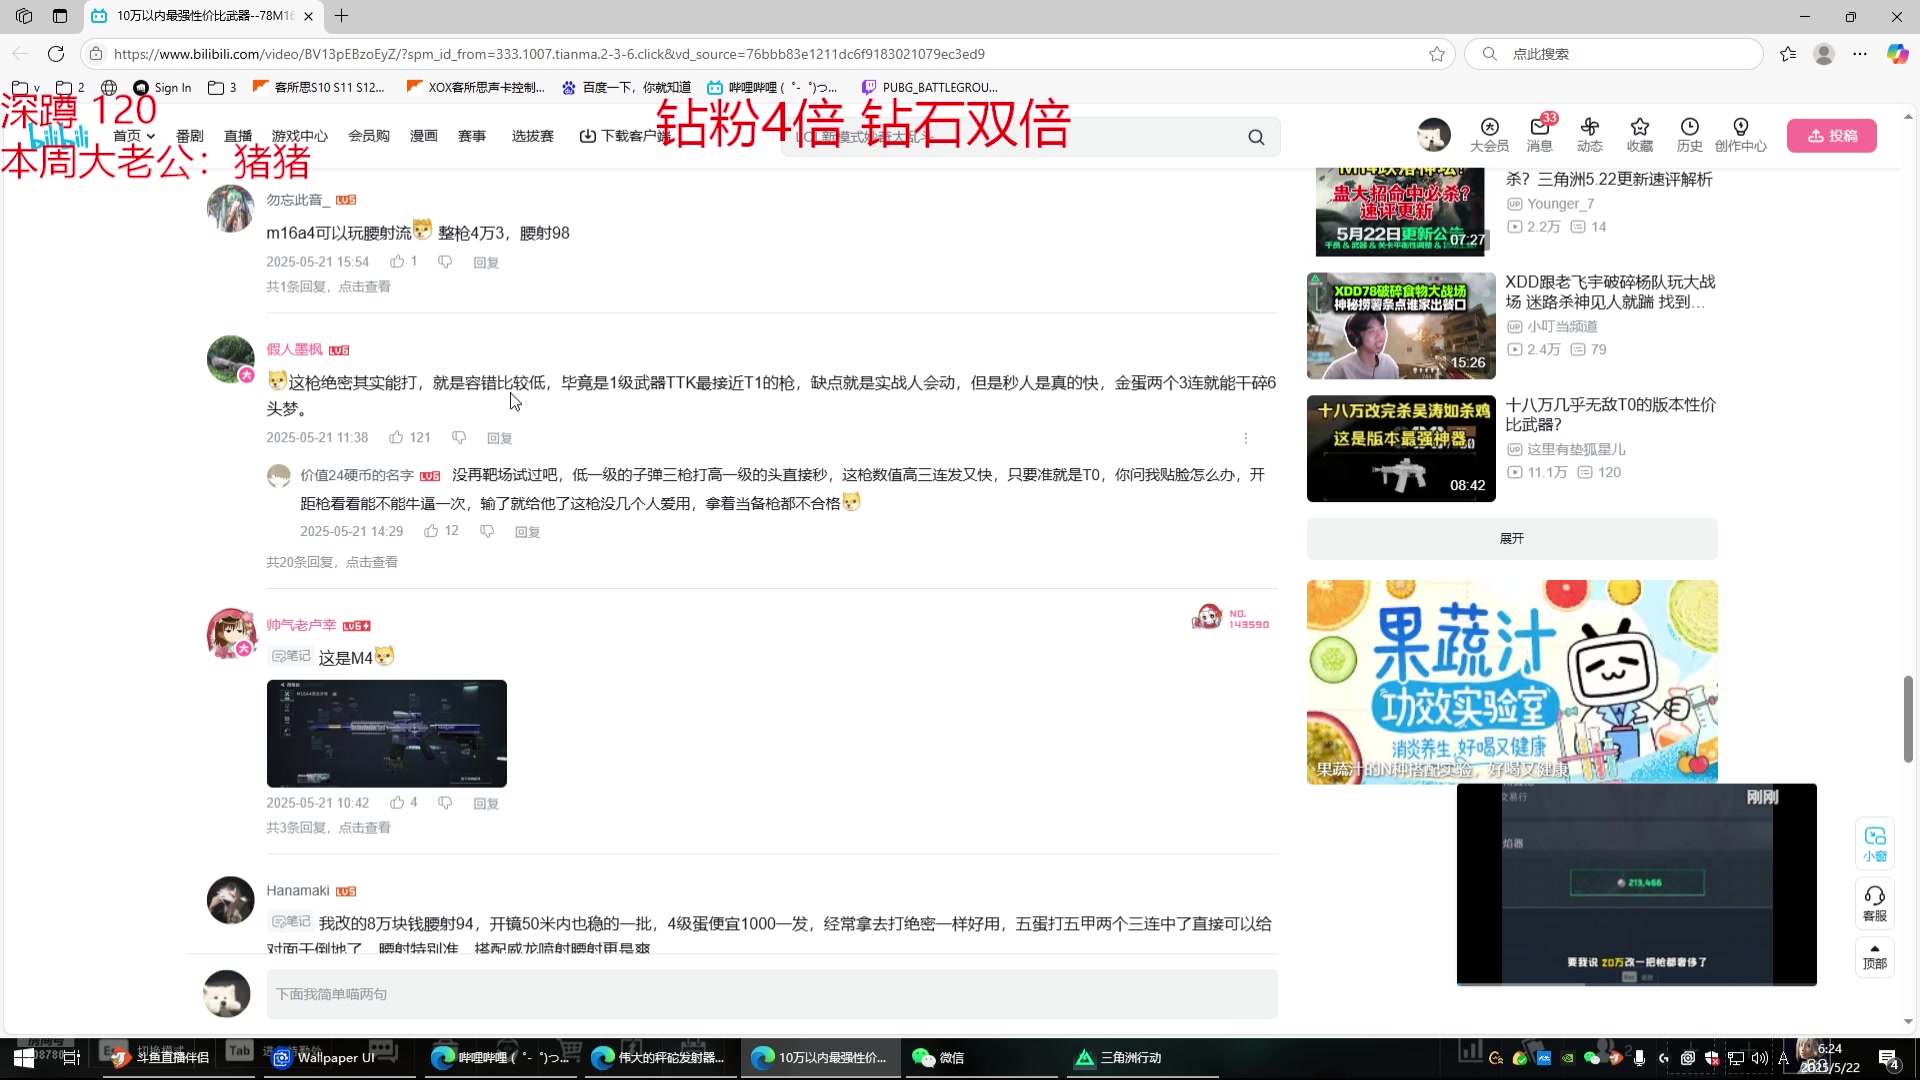Open 游戏中心 nav item
Image resolution: width=1920 pixels, height=1080 pixels.
[x=300, y=136]
